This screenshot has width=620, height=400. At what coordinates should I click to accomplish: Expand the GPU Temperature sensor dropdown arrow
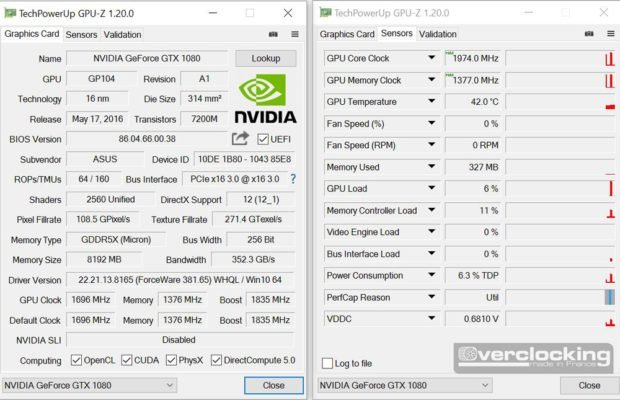tap(431, 102)
